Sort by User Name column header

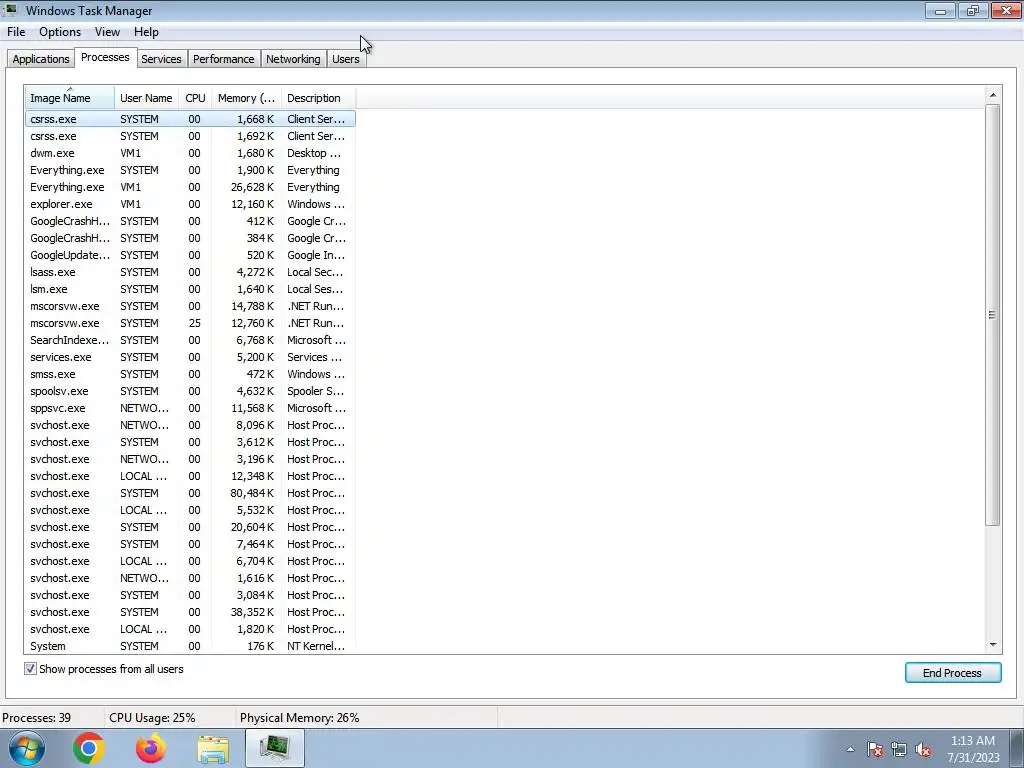click(146, 98)
